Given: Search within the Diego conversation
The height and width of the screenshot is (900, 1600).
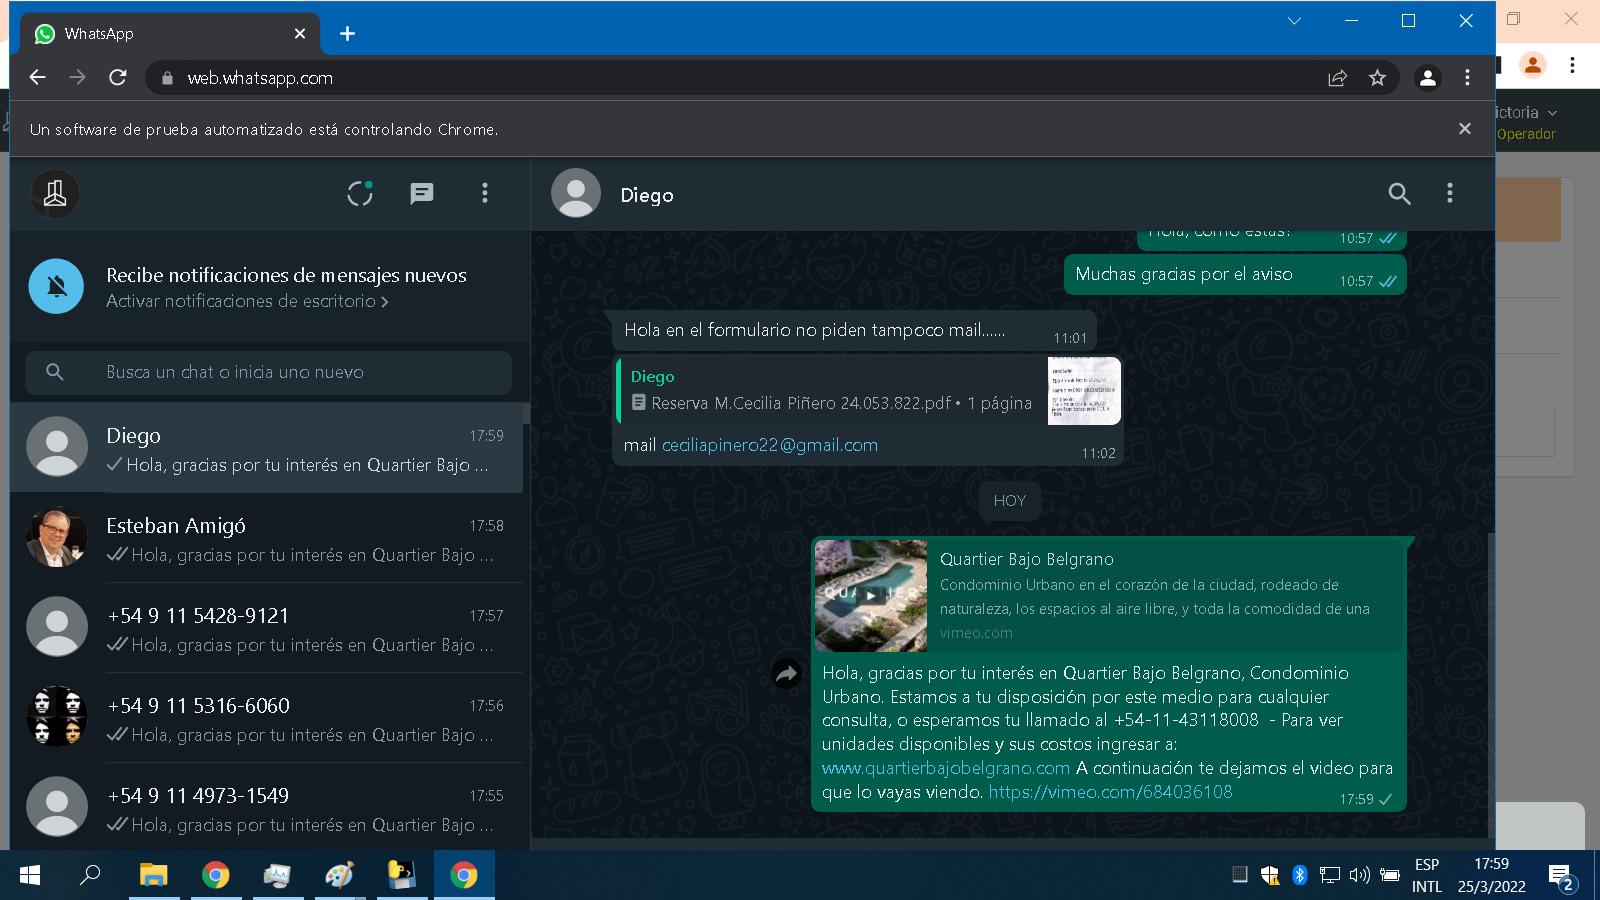Looking at the screenshot, I should 1399,194.
